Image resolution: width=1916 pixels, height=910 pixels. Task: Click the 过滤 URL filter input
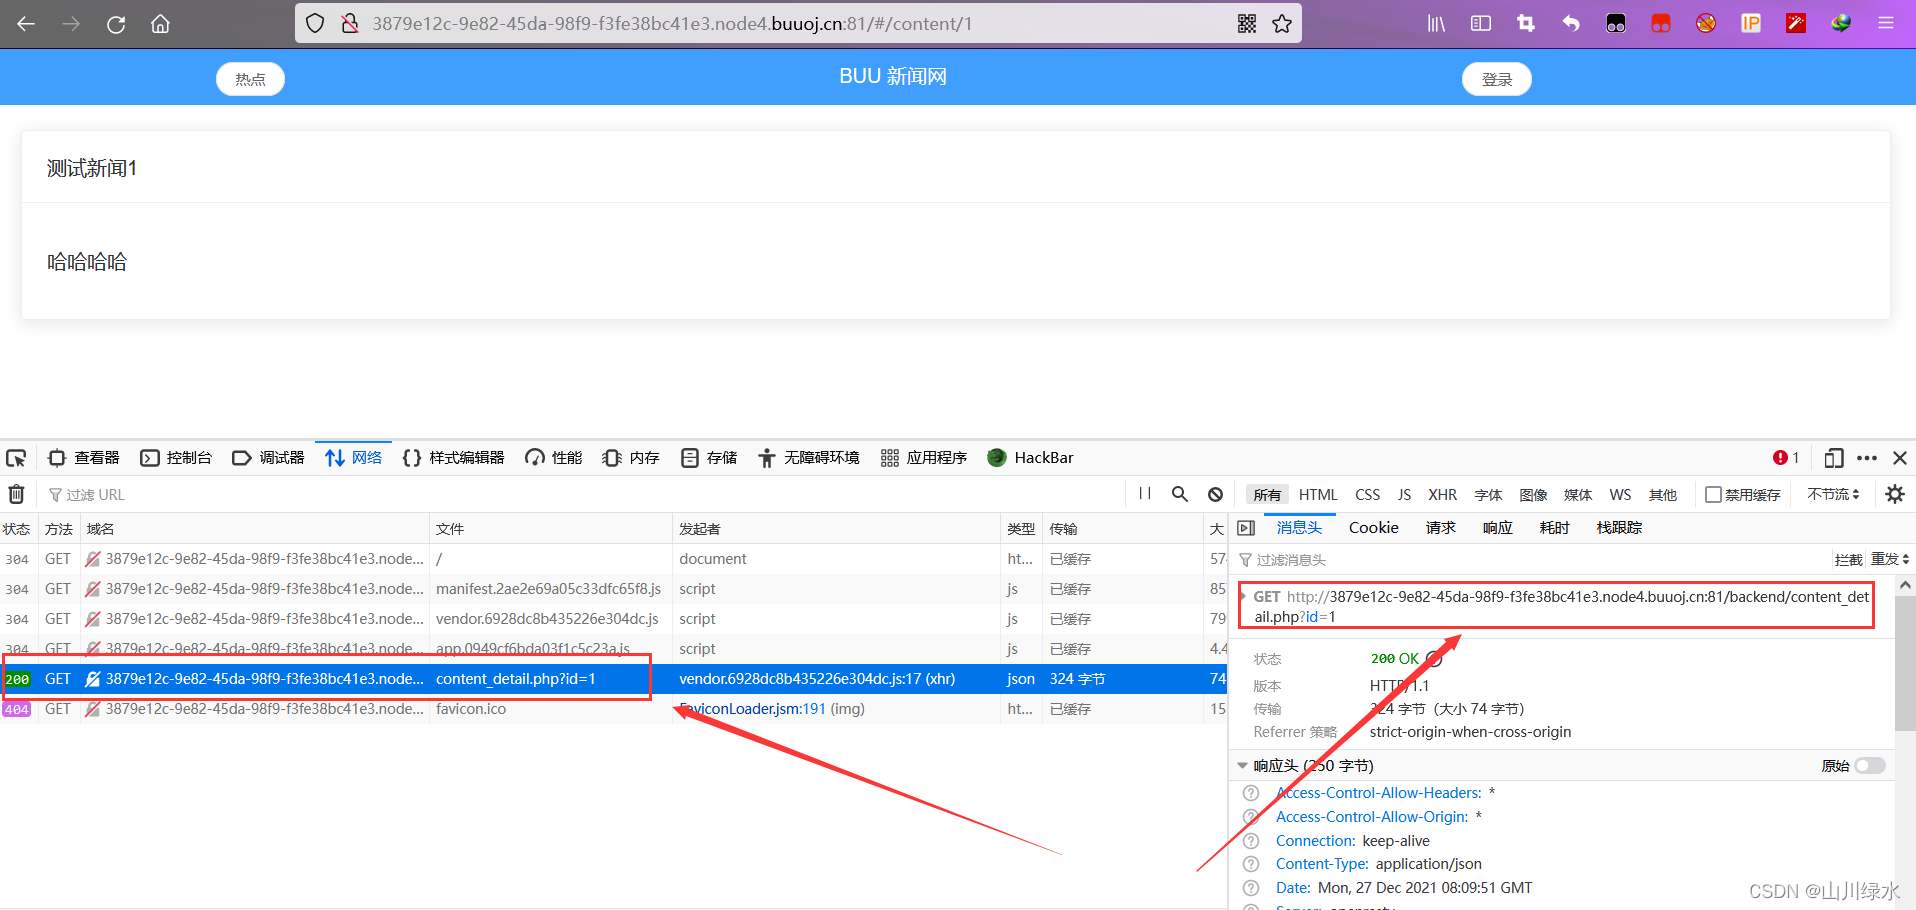(x=97, y=493)
